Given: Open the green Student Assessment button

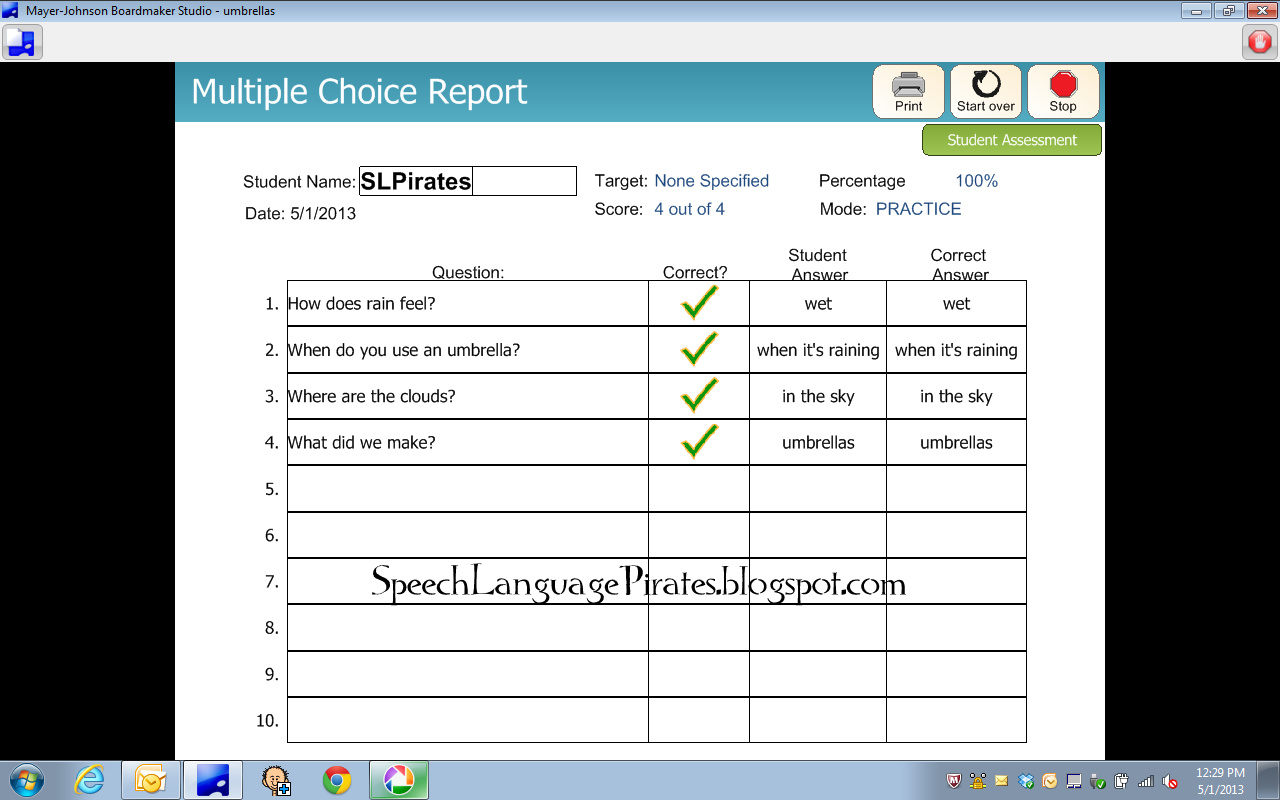Looking at the screenshot, I should [x=1011, y=140].
